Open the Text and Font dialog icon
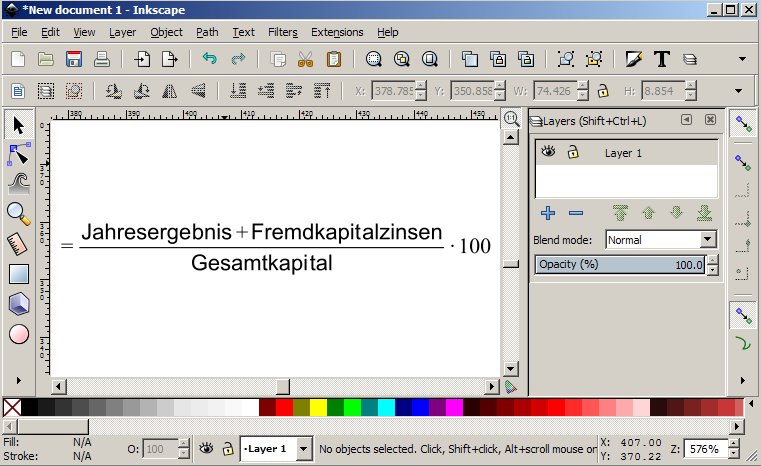This screenshot has height=466, width=761. click(x=661, y=59)
